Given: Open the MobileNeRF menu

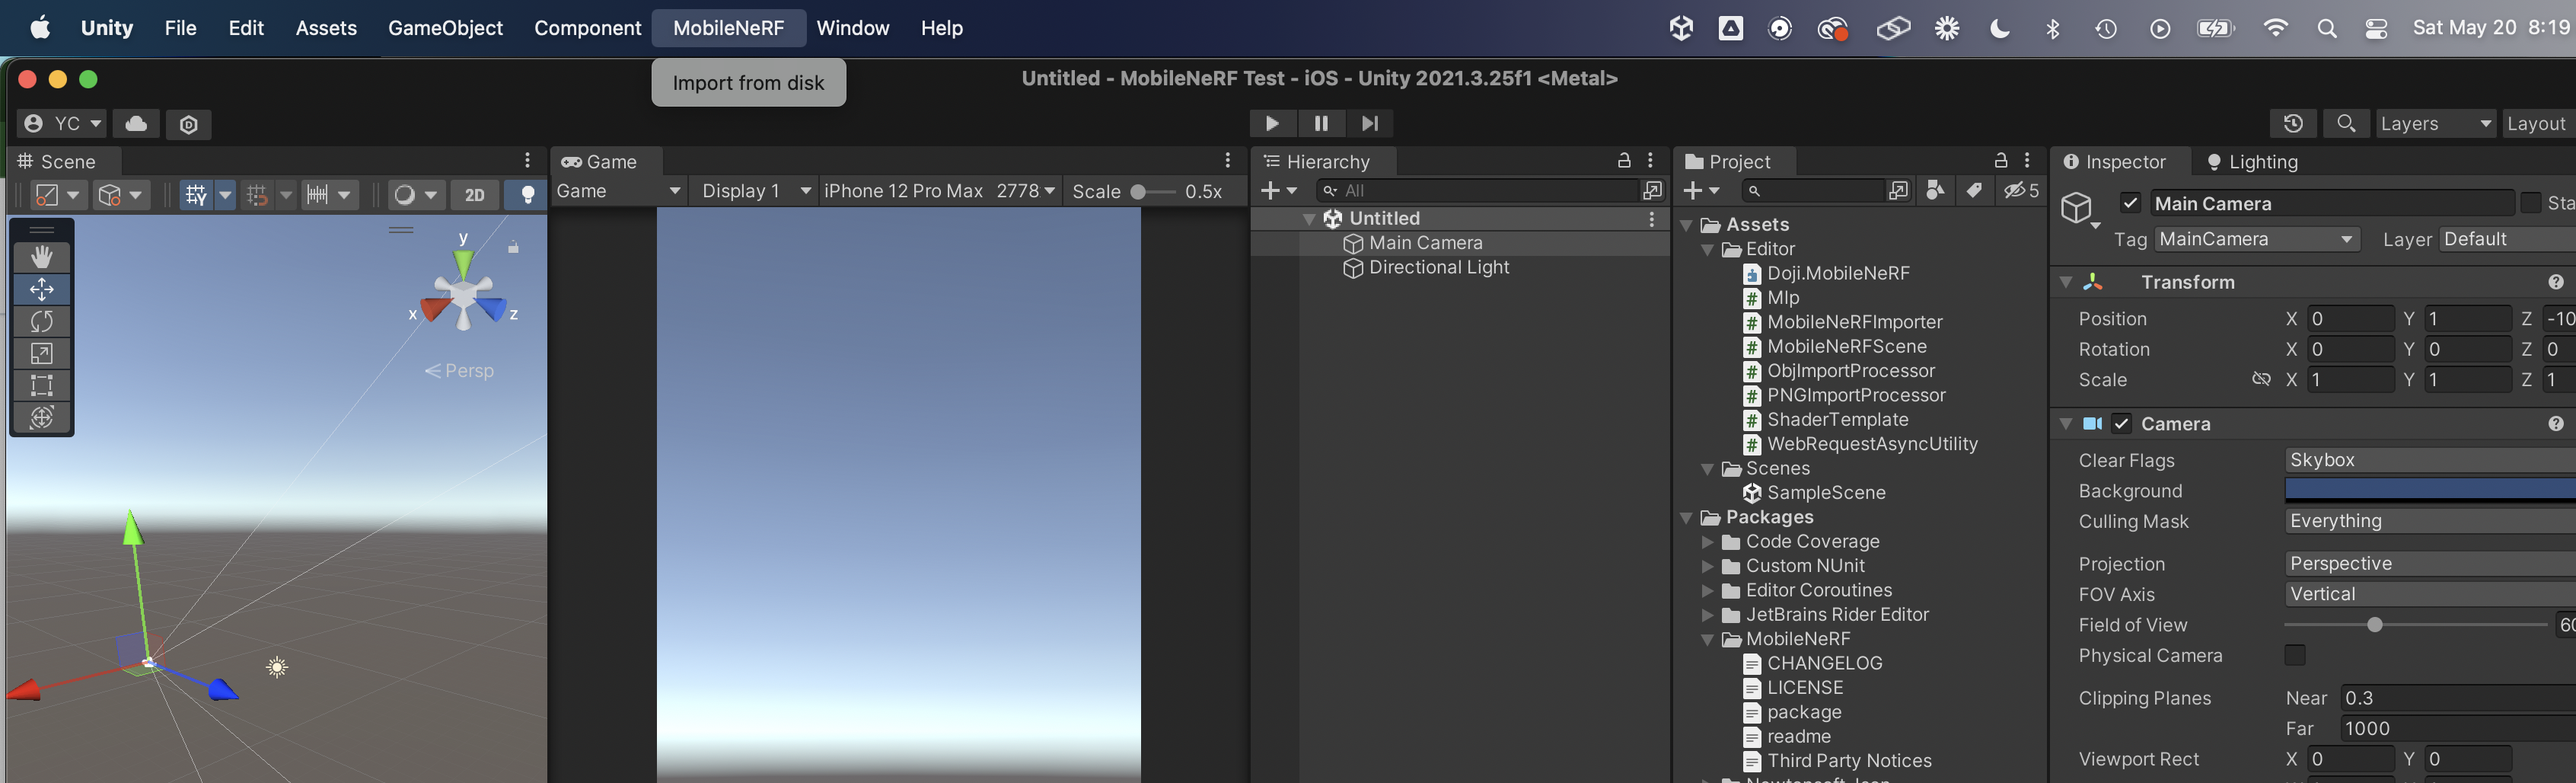Looking at the screenshot, I should [728, 28].
